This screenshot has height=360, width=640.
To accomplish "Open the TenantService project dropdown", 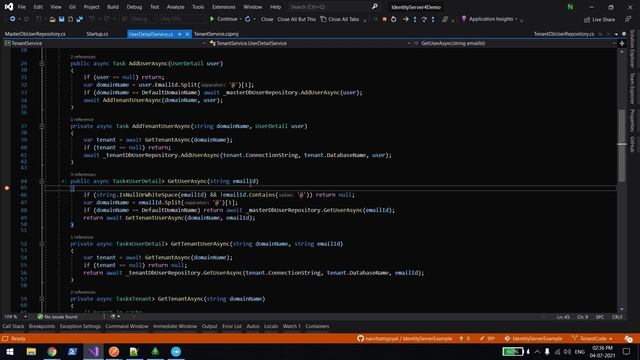I will 104,43.
